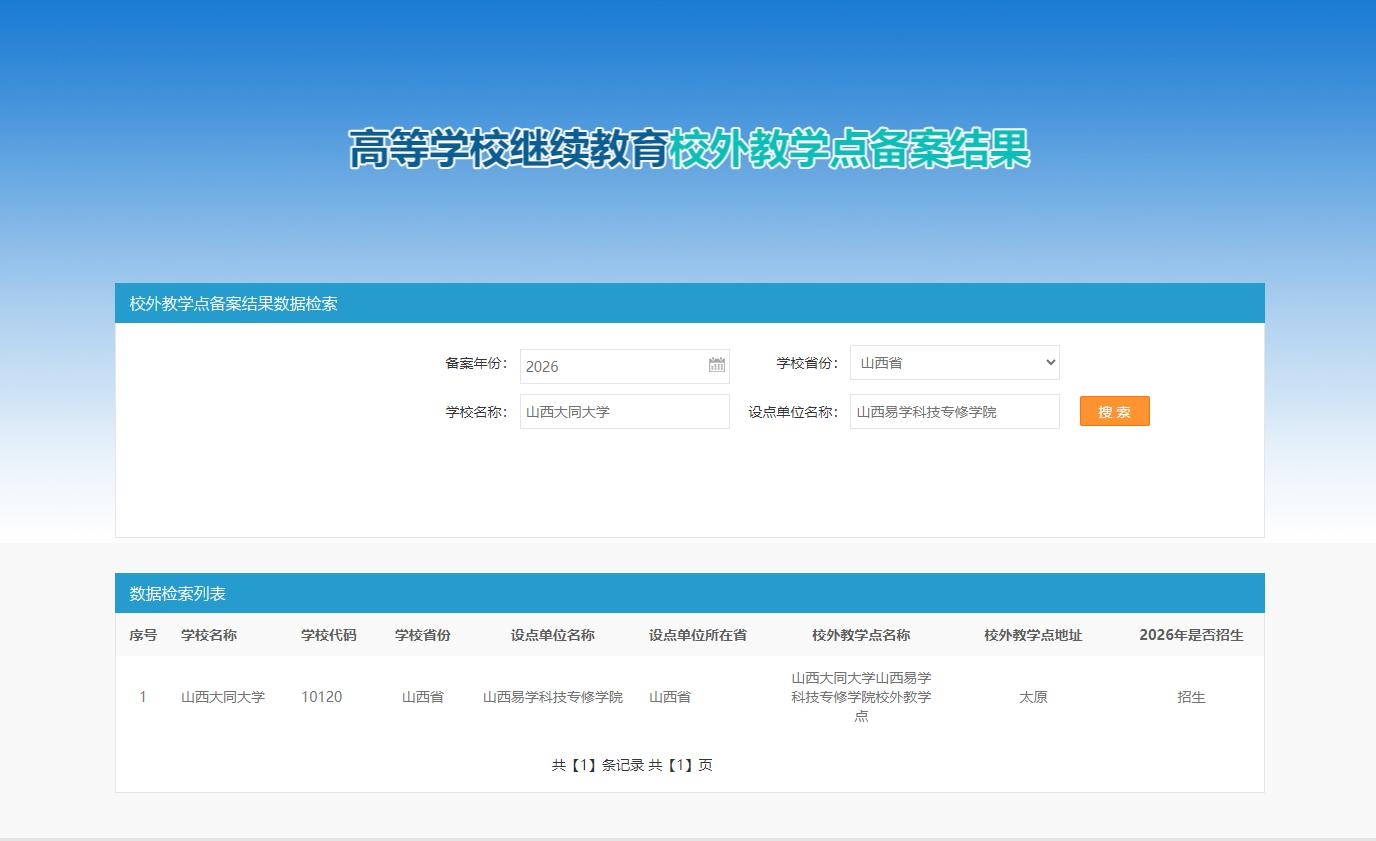
Task: Click the 太原 address cell
Action: click(1033, 697)
